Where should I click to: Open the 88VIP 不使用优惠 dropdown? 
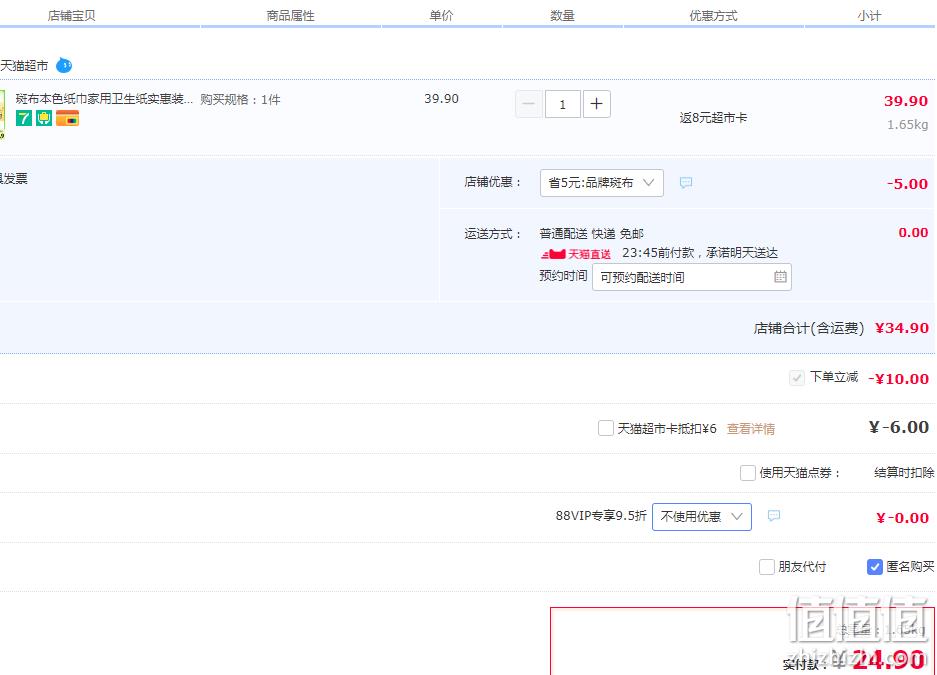[x=702, y=517]
